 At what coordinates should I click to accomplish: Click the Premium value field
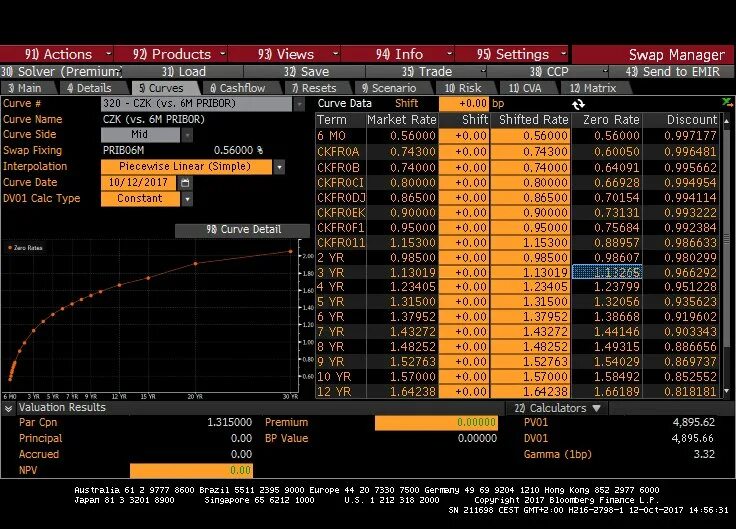436,422
